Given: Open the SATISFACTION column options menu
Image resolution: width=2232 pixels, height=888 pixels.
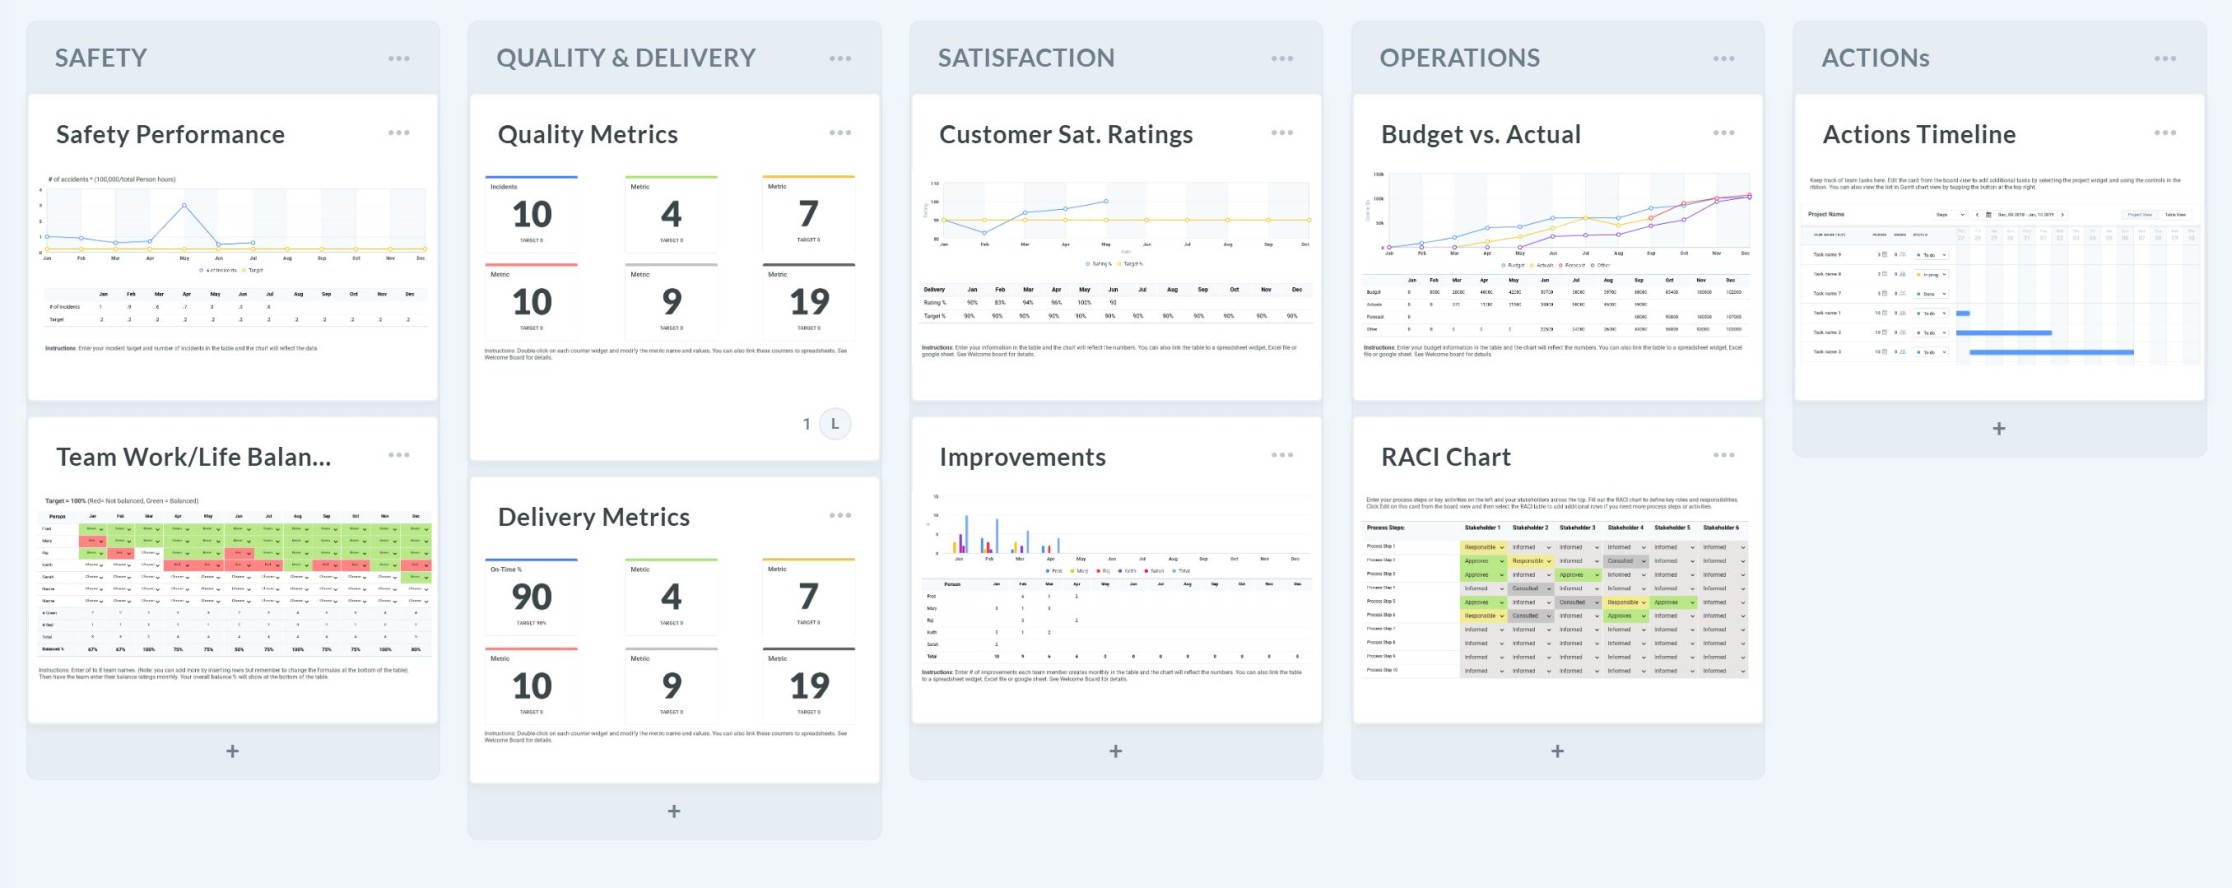Looking at the screenshot, I should (1282, 58).
